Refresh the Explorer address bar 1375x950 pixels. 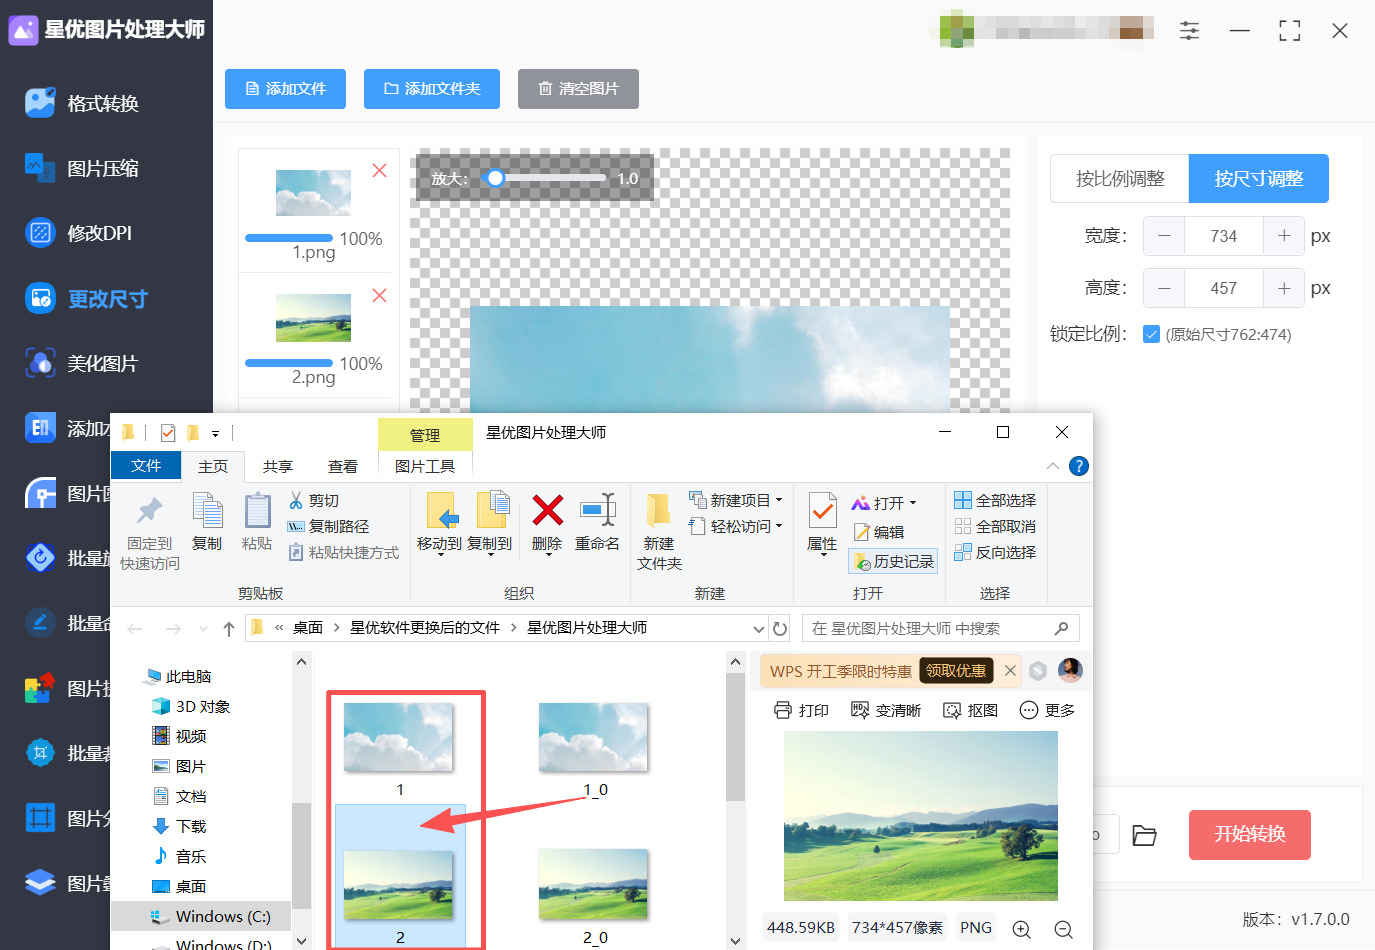tap(780, 629)
